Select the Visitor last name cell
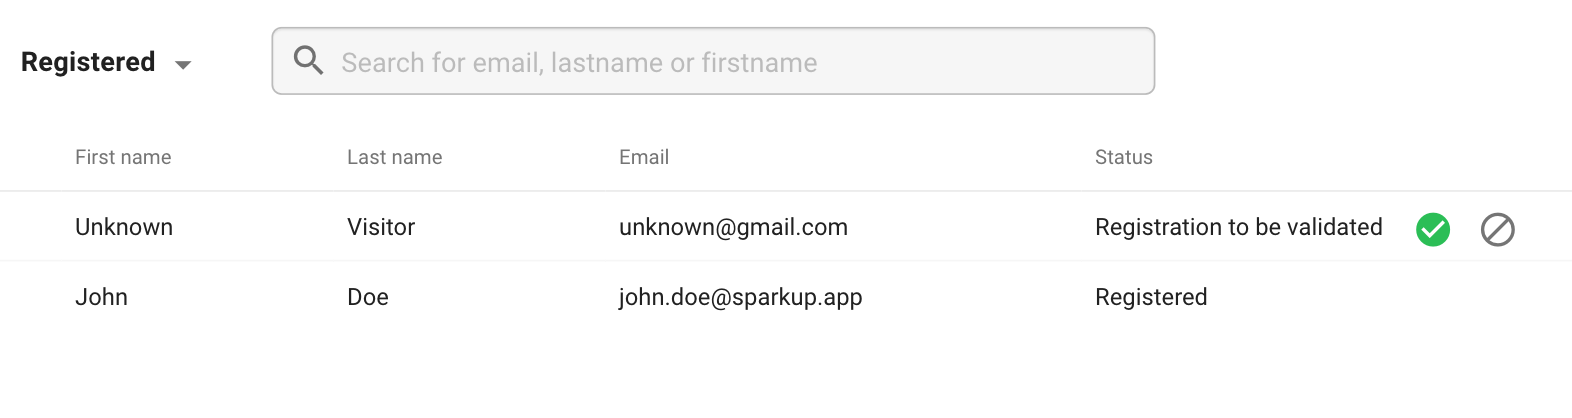 pyautogui.click(x=381, y=227)
